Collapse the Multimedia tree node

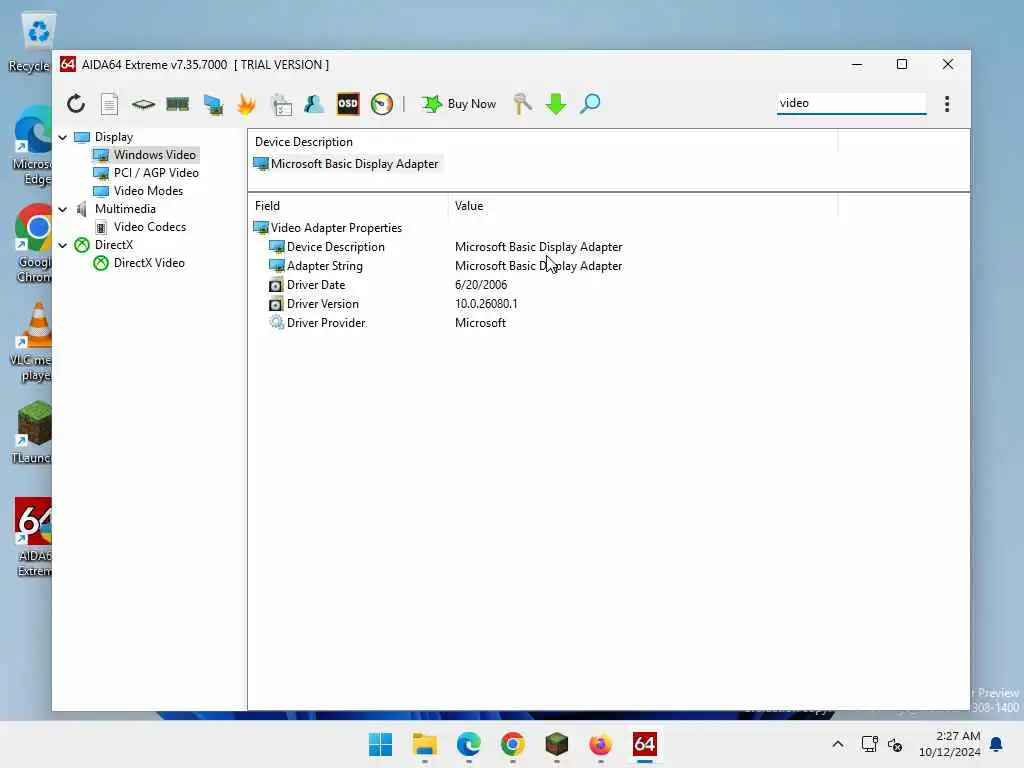[63, 209]
